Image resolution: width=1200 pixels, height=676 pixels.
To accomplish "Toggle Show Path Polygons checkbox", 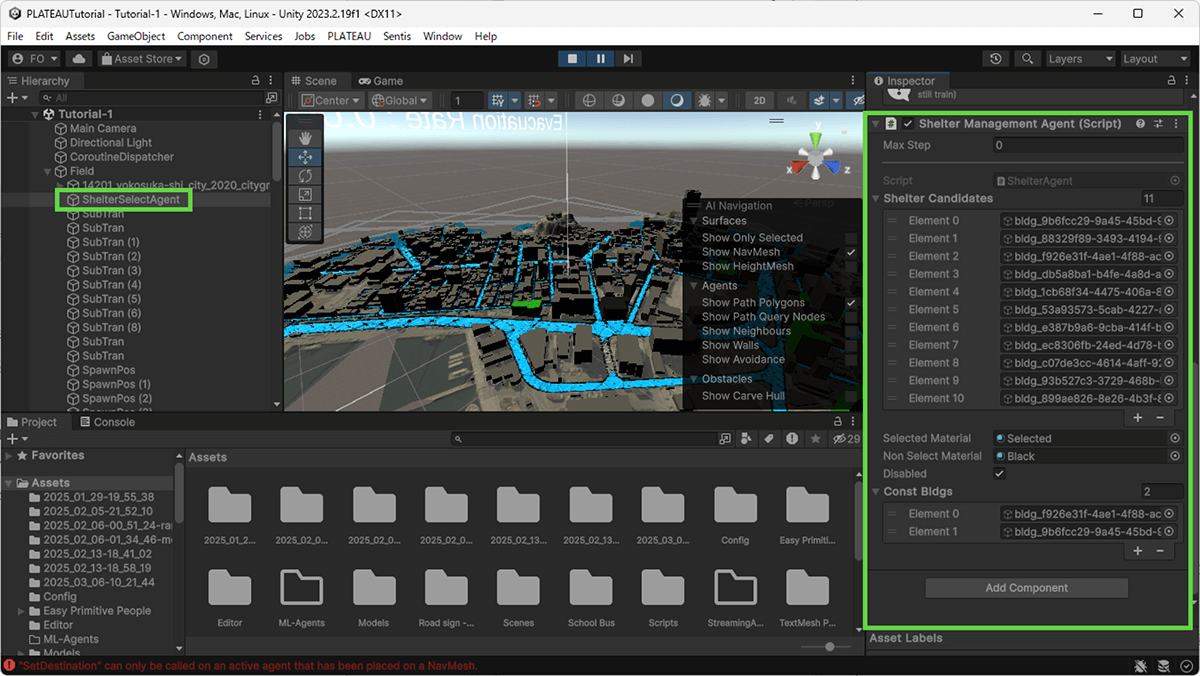I will (x=851, y=302).
